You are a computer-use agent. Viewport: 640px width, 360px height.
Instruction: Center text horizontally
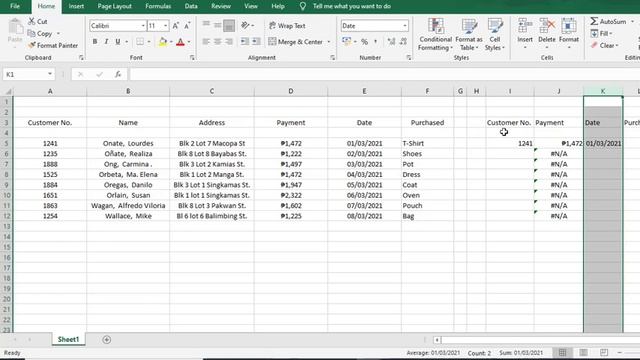(218, 42)
